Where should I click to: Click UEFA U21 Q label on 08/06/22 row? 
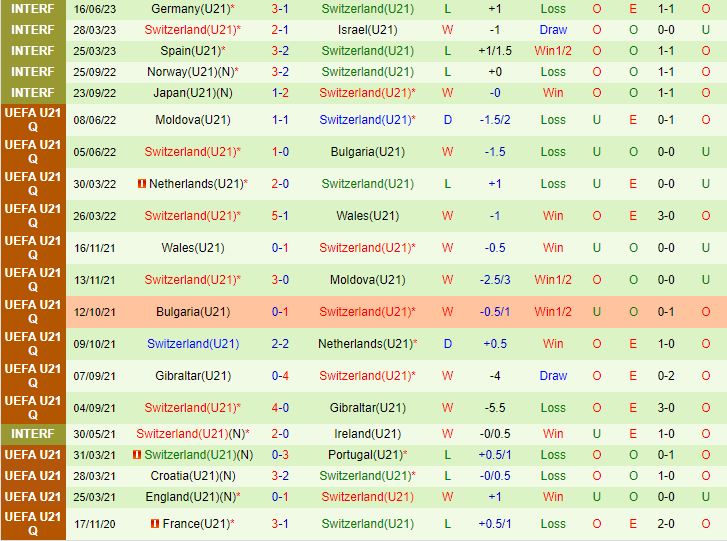pos(33,120)
